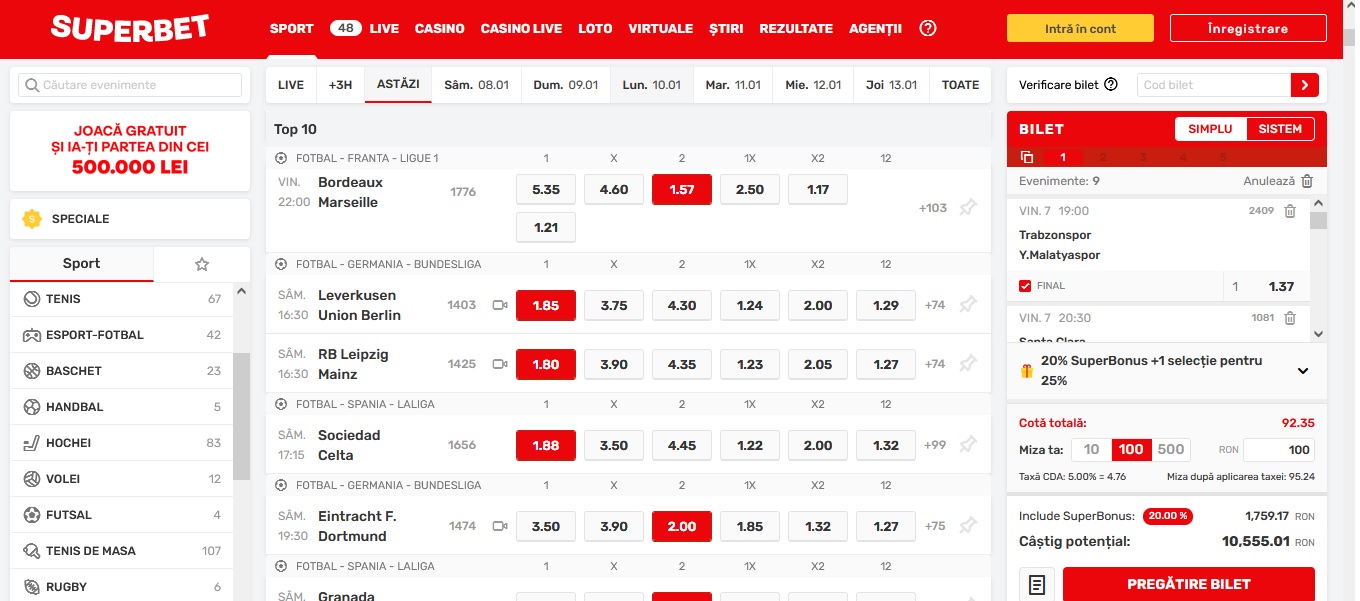
Task: Click the Cod bilet input field
Action: [x=1214, y=85]
